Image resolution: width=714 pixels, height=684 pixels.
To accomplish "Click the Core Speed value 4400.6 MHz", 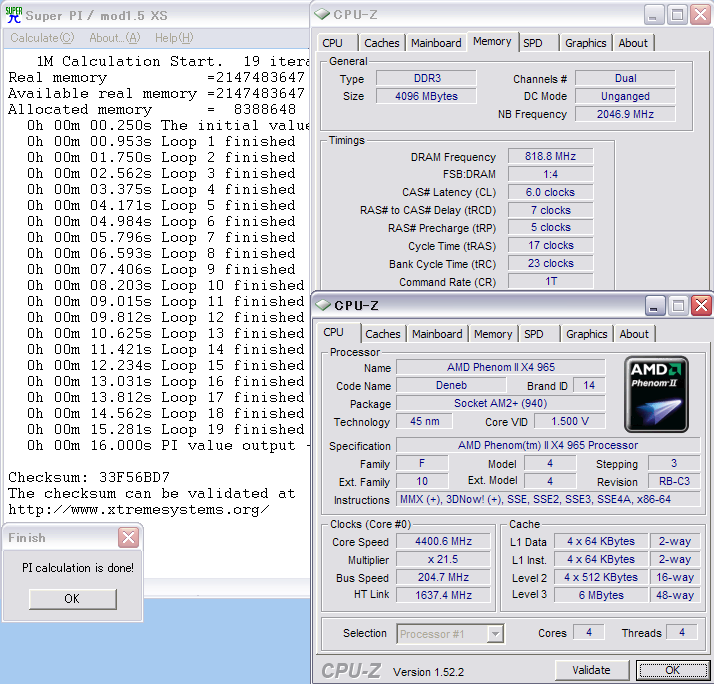I will (x=443, y=541).
